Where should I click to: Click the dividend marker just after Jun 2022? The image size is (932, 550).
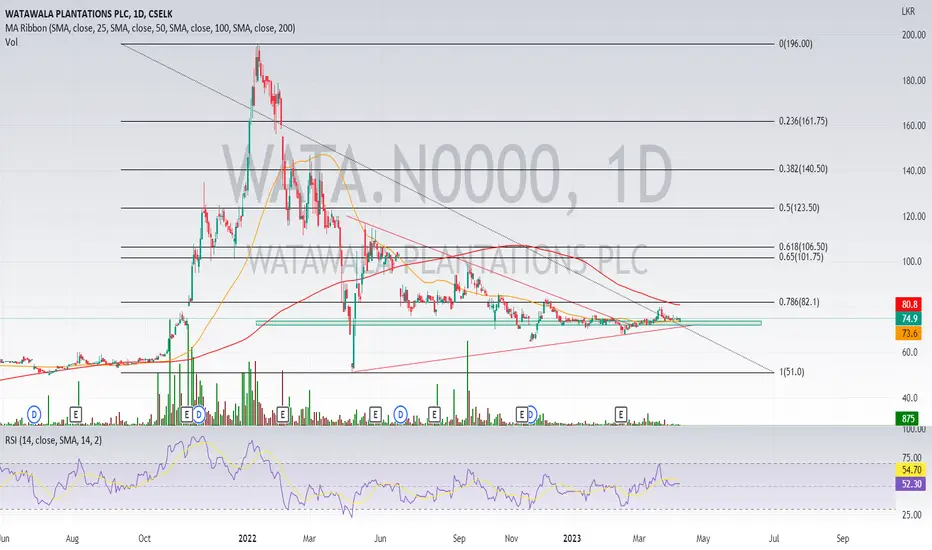click(401, 414)
